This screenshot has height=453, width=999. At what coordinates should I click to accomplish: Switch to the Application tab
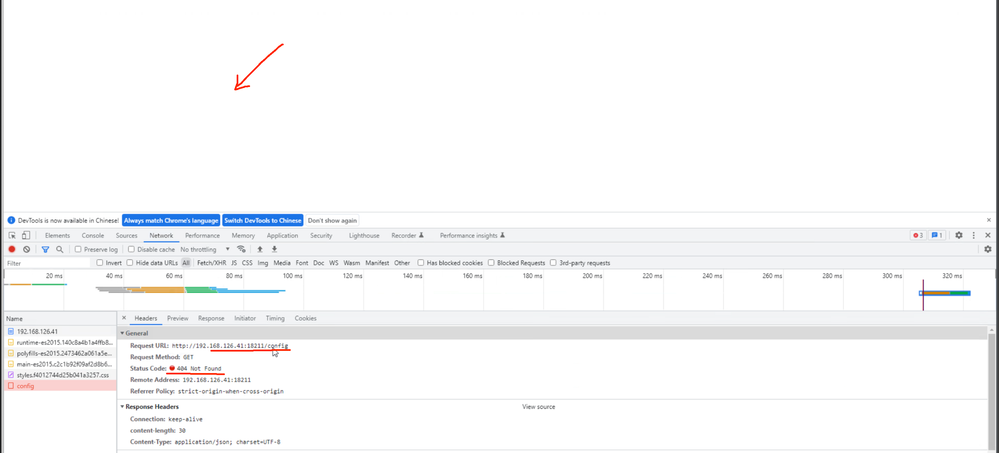pyautogui.click(x=282, y=235)
